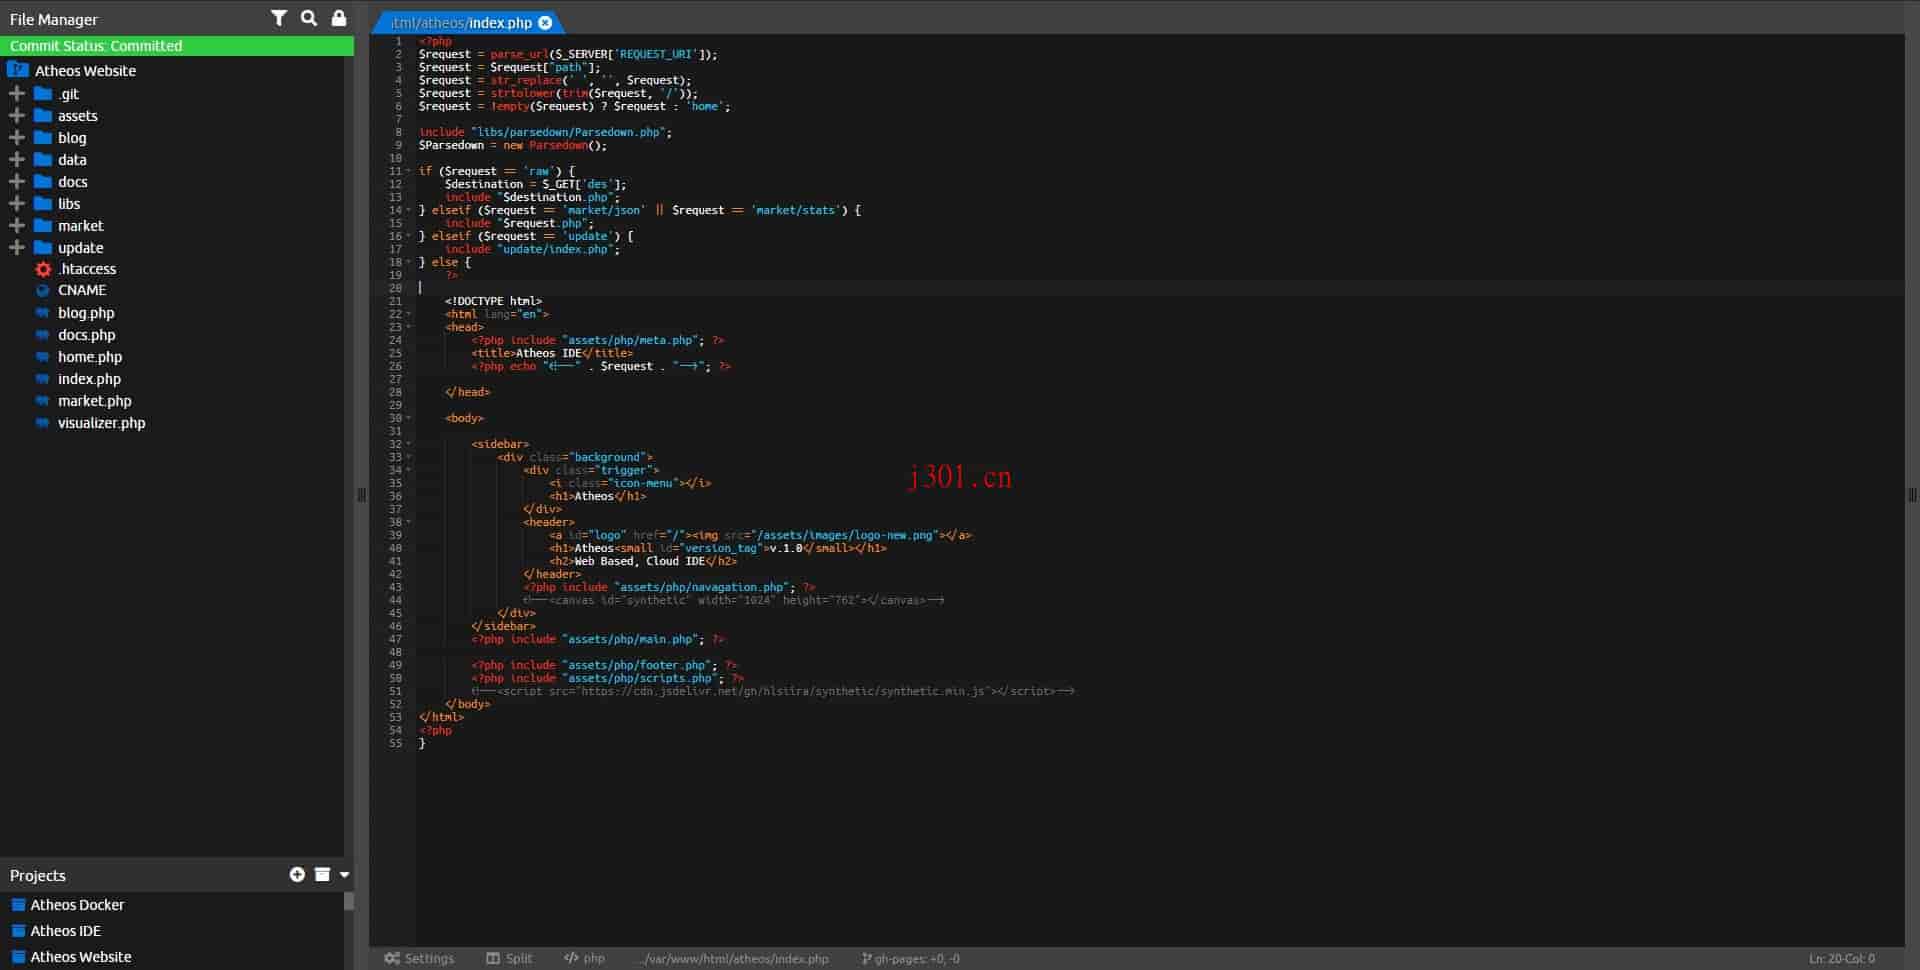Click the data folder icon

click(x=43, y=160)
